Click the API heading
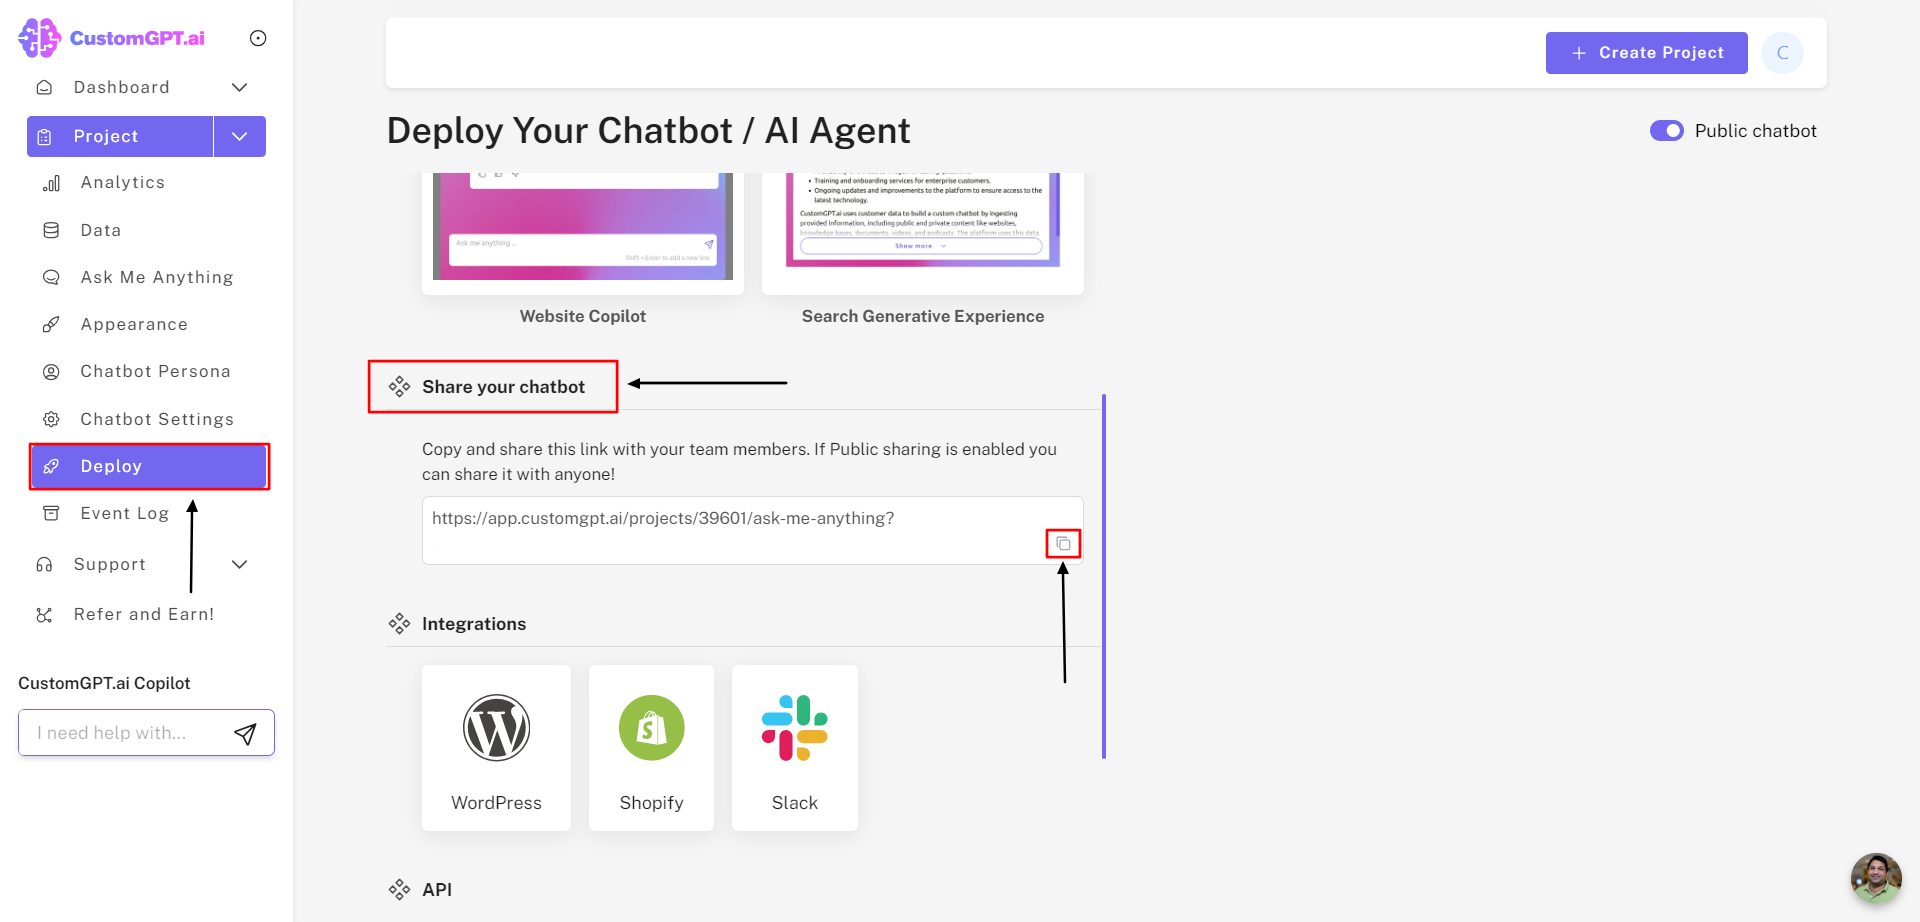 [x=437, y=890]
